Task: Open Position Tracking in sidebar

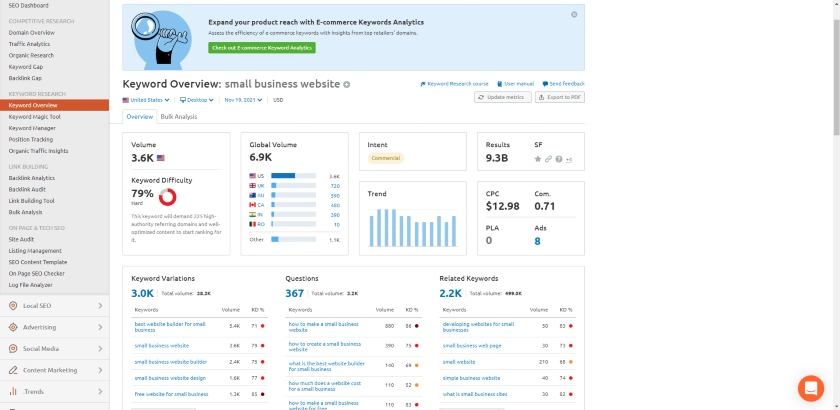Action: [x=31, y=139]
